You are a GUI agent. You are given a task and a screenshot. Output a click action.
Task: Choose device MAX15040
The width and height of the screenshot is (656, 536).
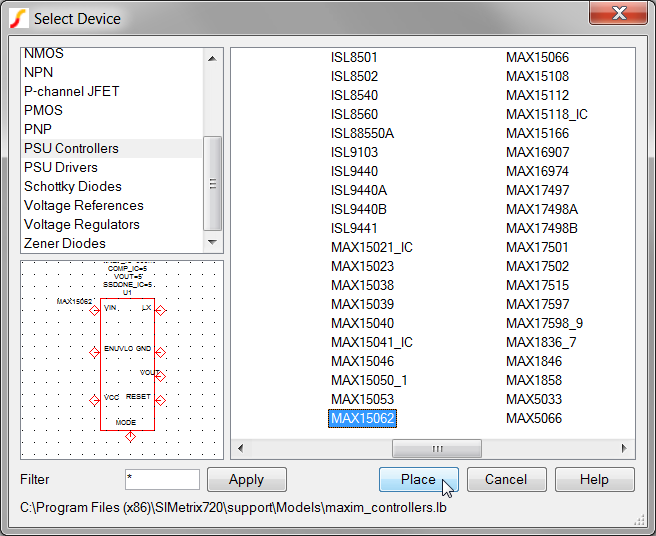tap(363, 323)
